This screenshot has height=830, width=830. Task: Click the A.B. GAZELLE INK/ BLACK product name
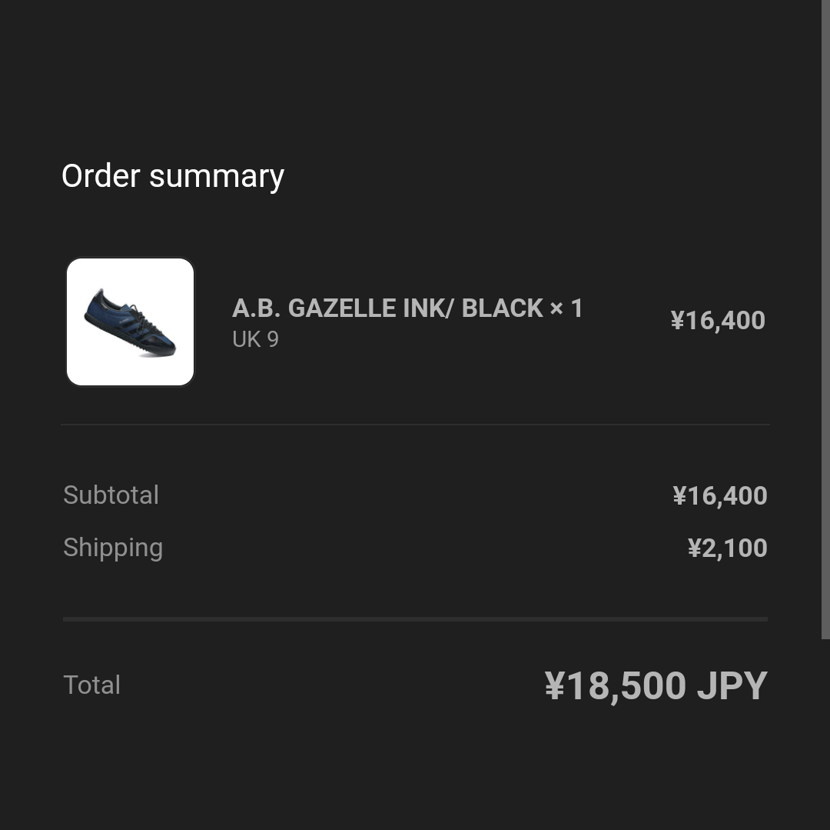pos(387,308)
